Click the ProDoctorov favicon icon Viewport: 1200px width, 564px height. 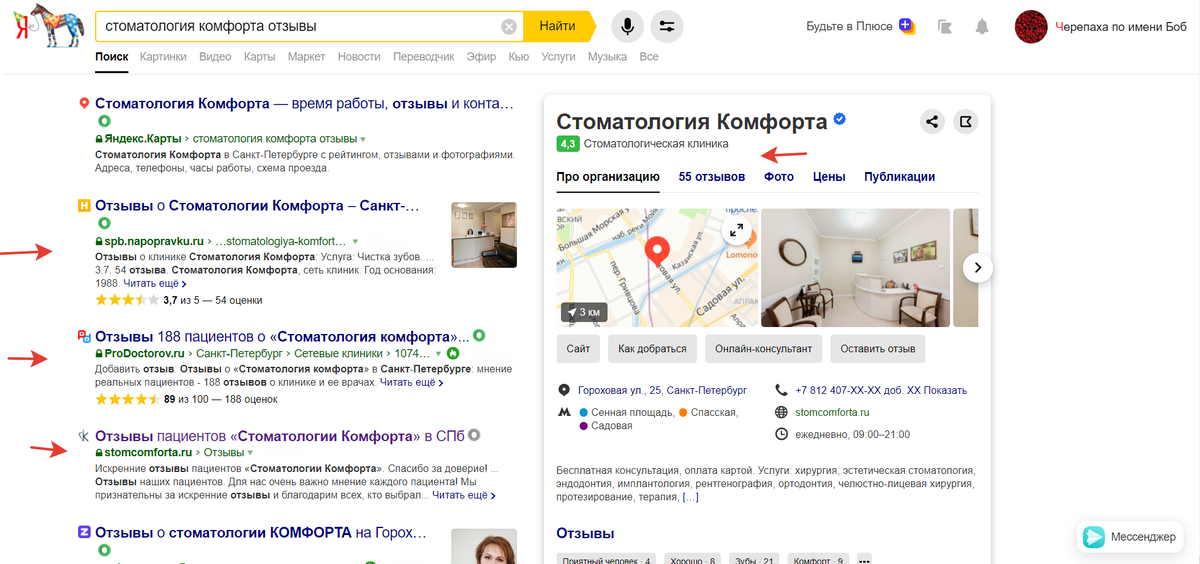84,336
